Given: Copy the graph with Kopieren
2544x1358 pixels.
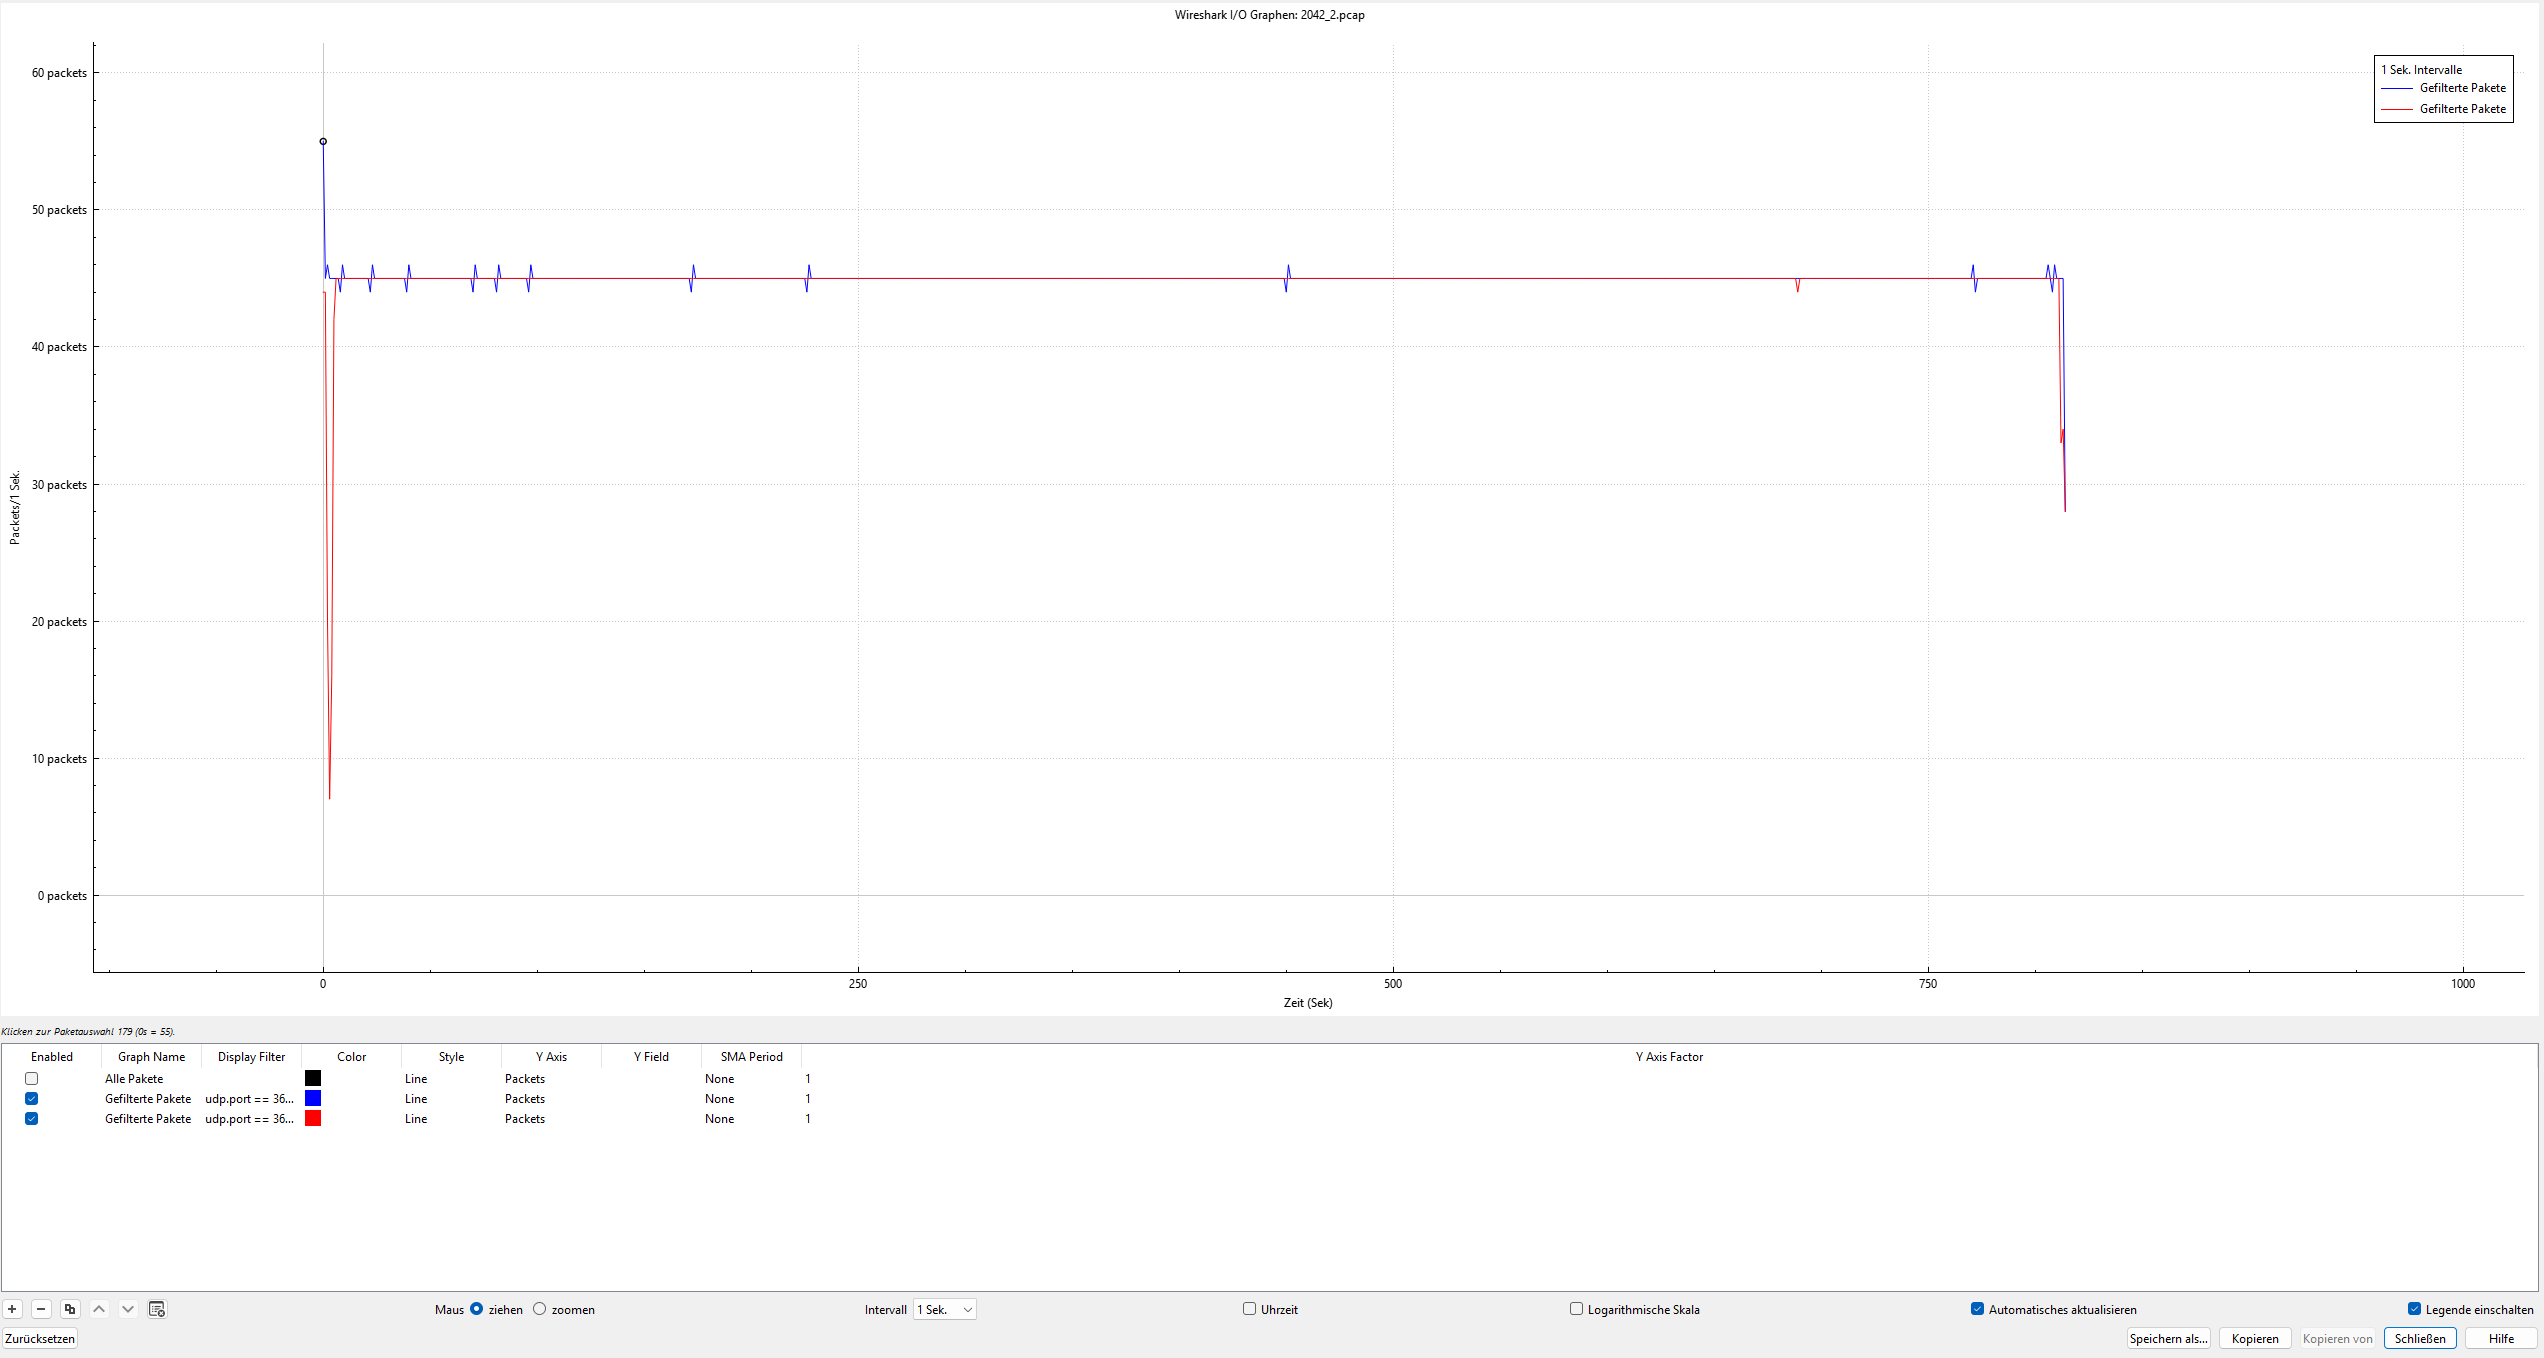Looking at the screenshot, I should pyautogui.click(x=2255, y=1338).
